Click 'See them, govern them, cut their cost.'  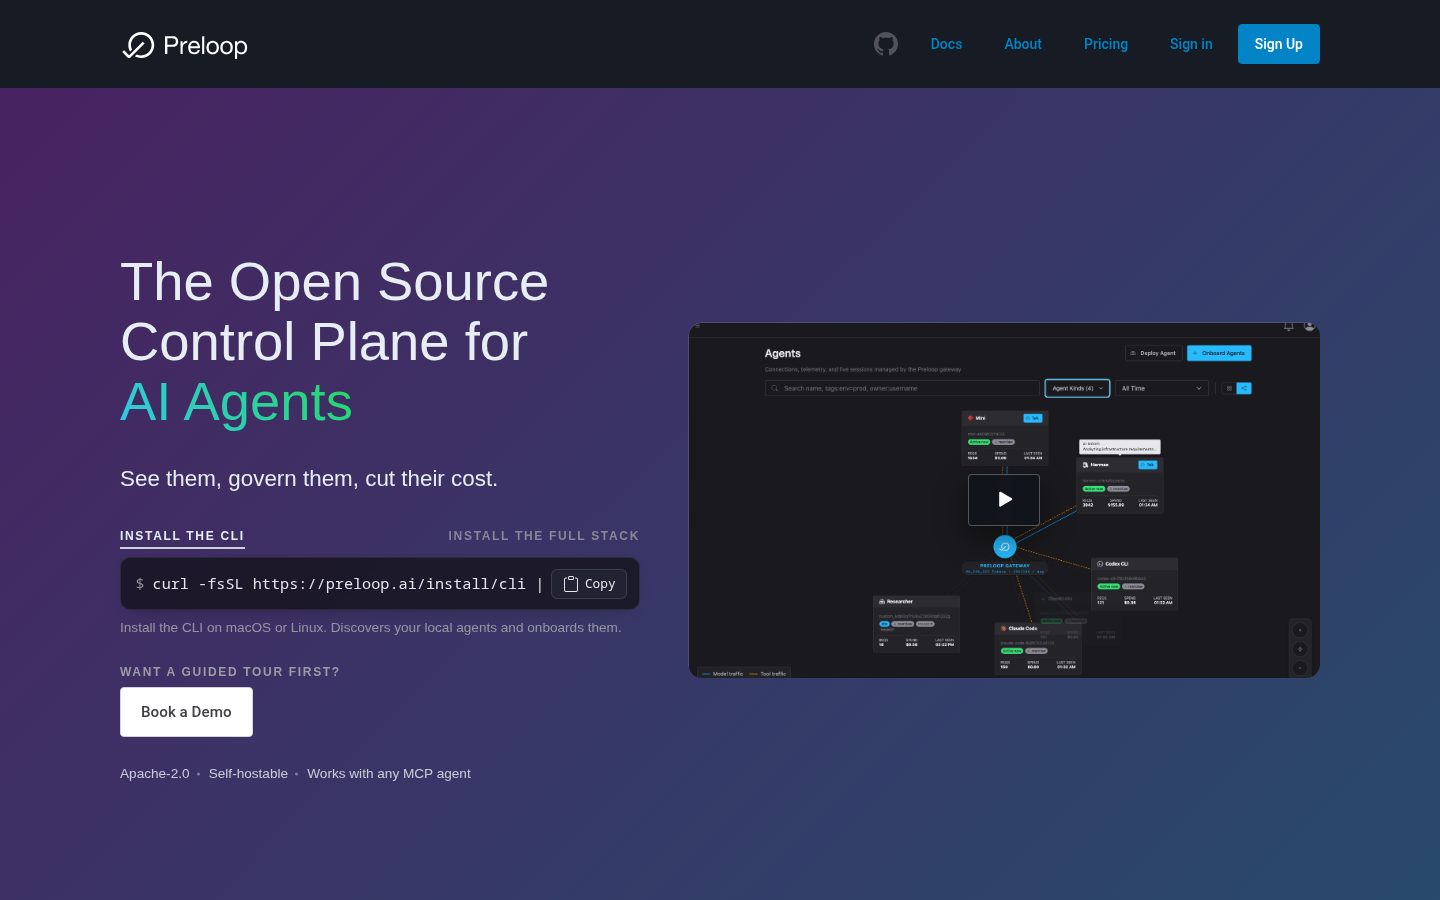click(309, 479)
